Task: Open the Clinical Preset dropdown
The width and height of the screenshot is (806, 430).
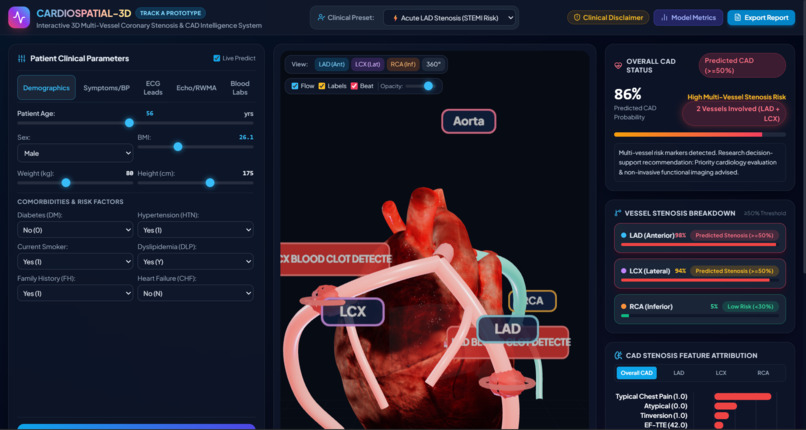Action: [449, 17]
